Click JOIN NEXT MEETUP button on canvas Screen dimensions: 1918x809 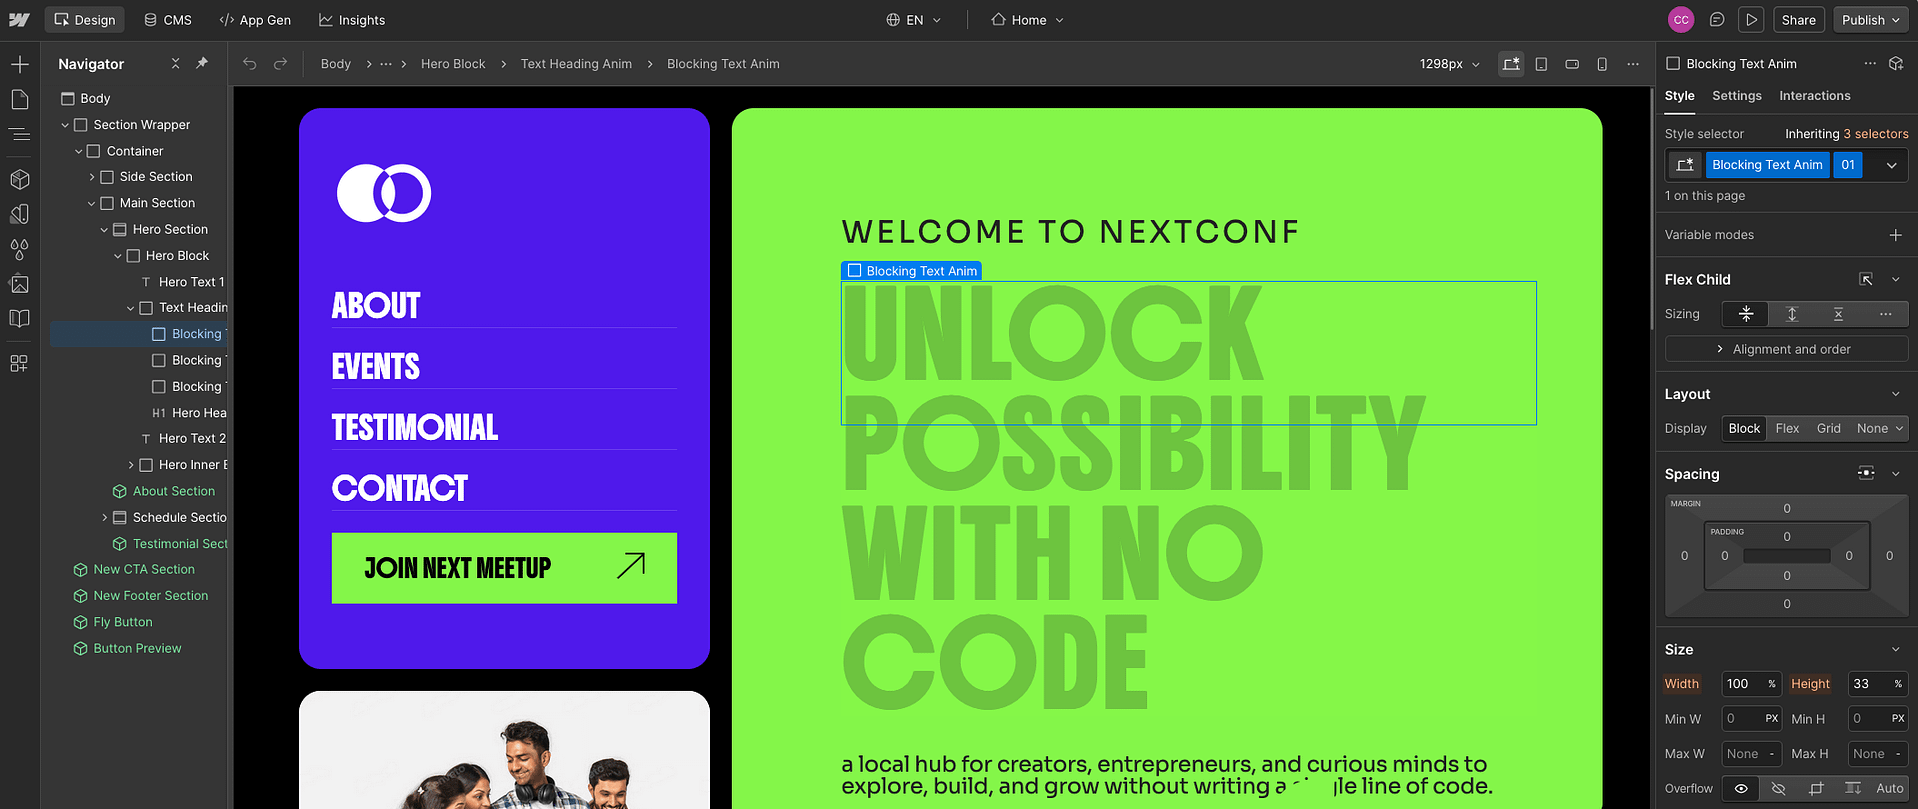click(504, 568)
